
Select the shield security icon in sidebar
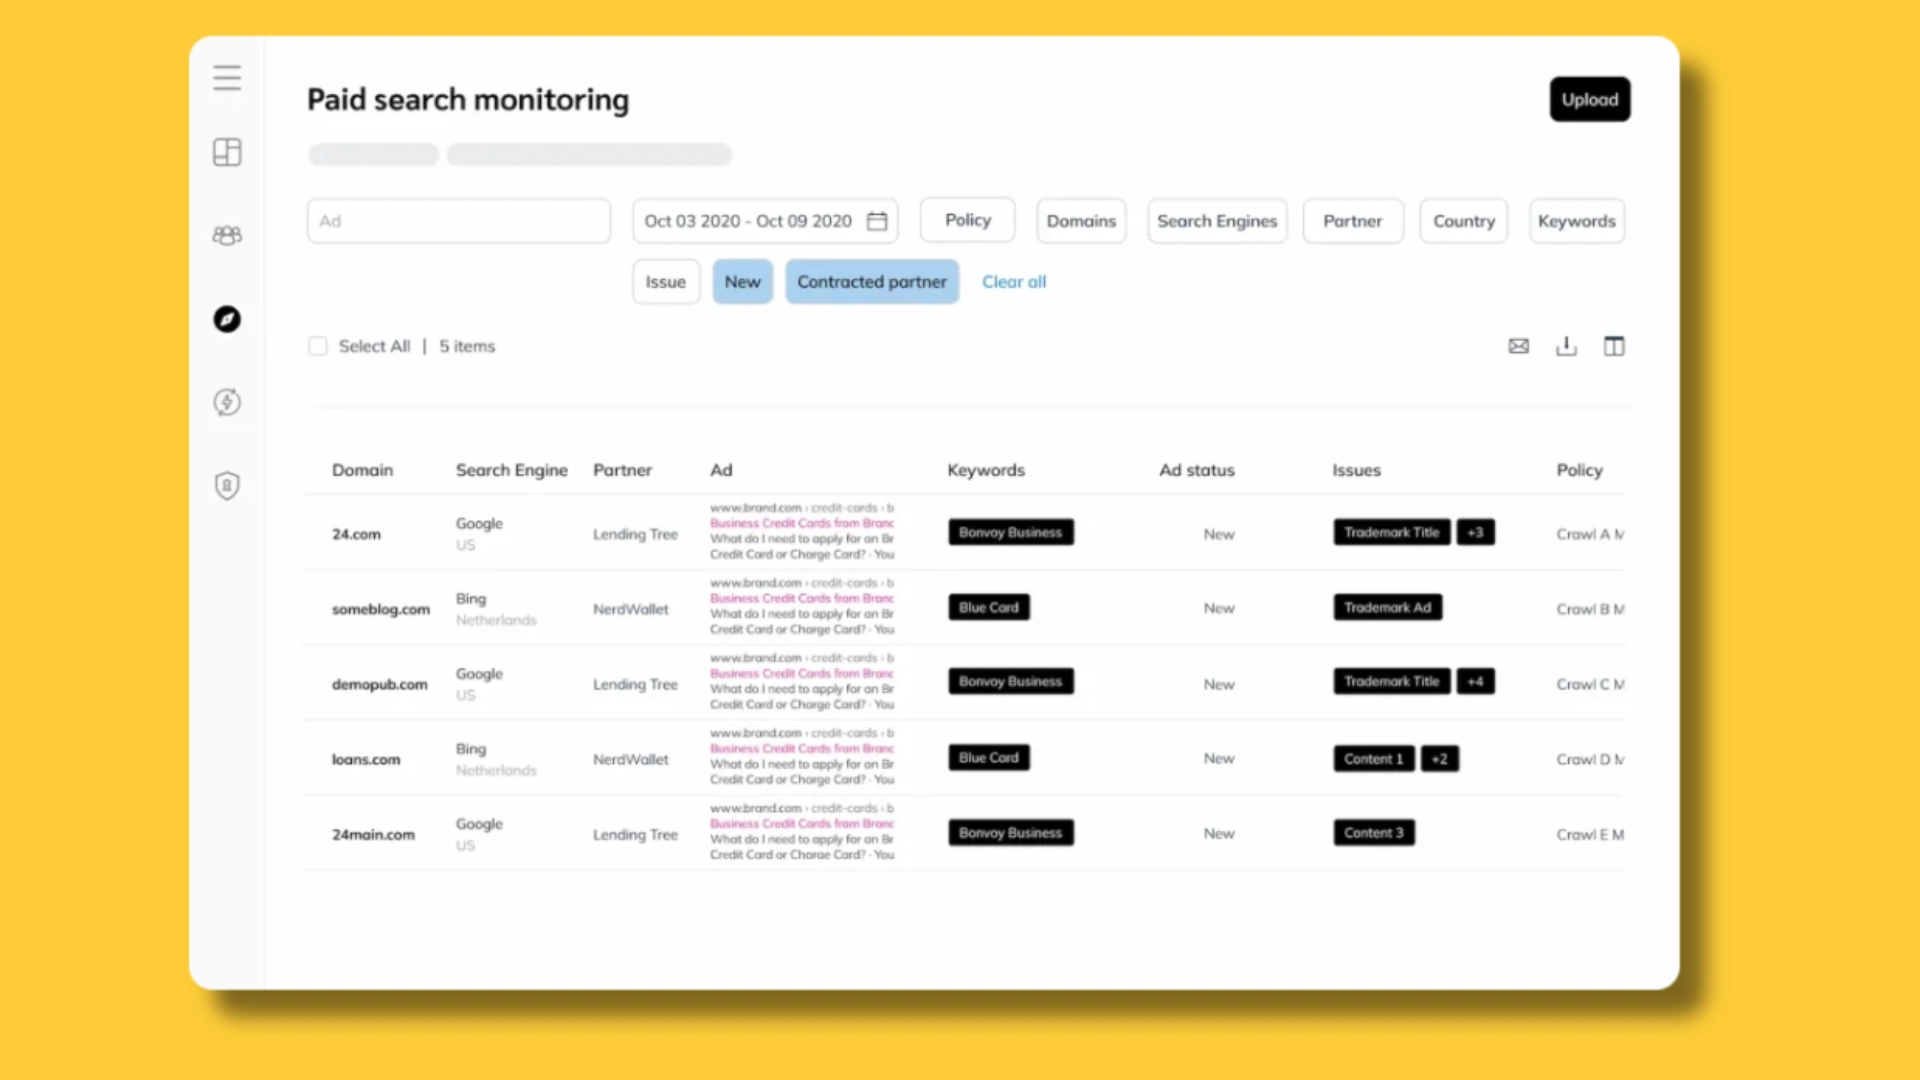point(227,485)
